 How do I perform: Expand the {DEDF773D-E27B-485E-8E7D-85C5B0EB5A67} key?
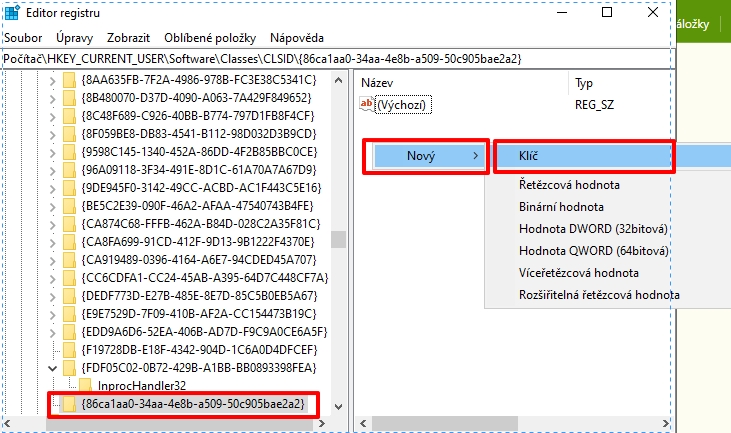[52, 296]
